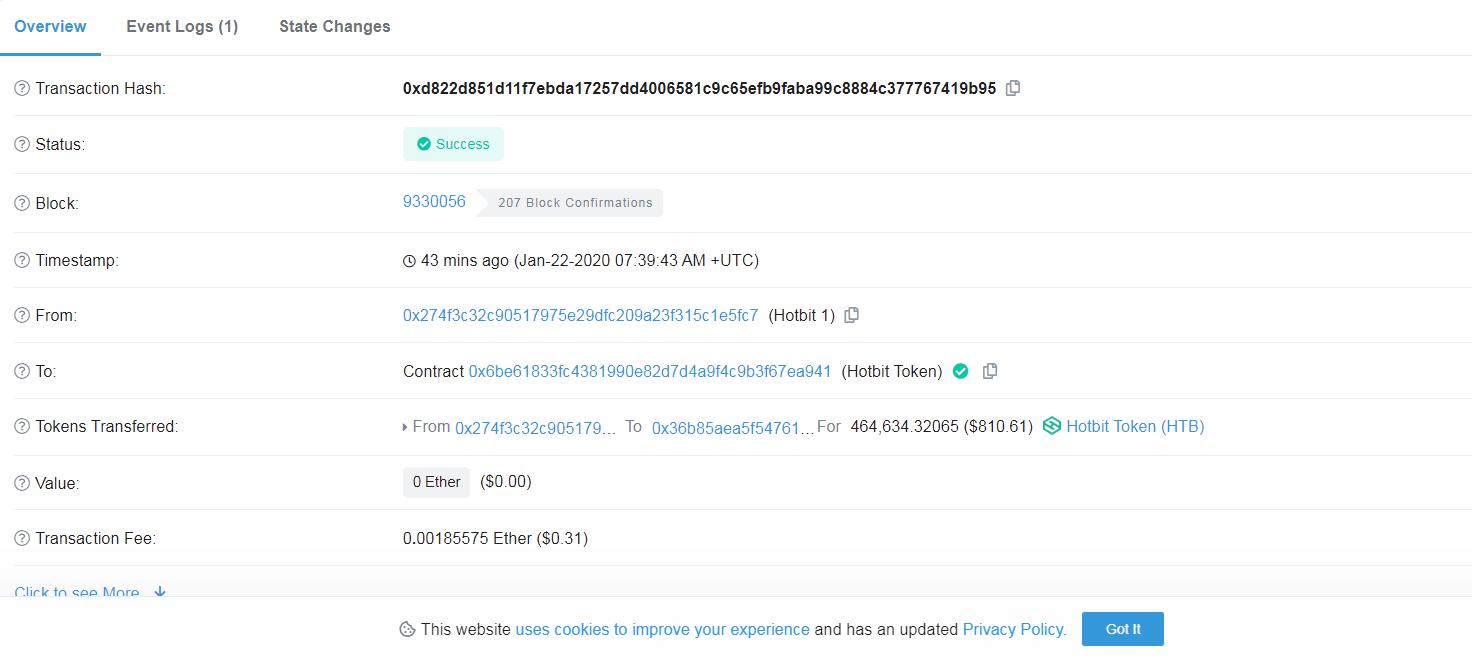
Task: Click the help icon next to Block
Action: 22,203
